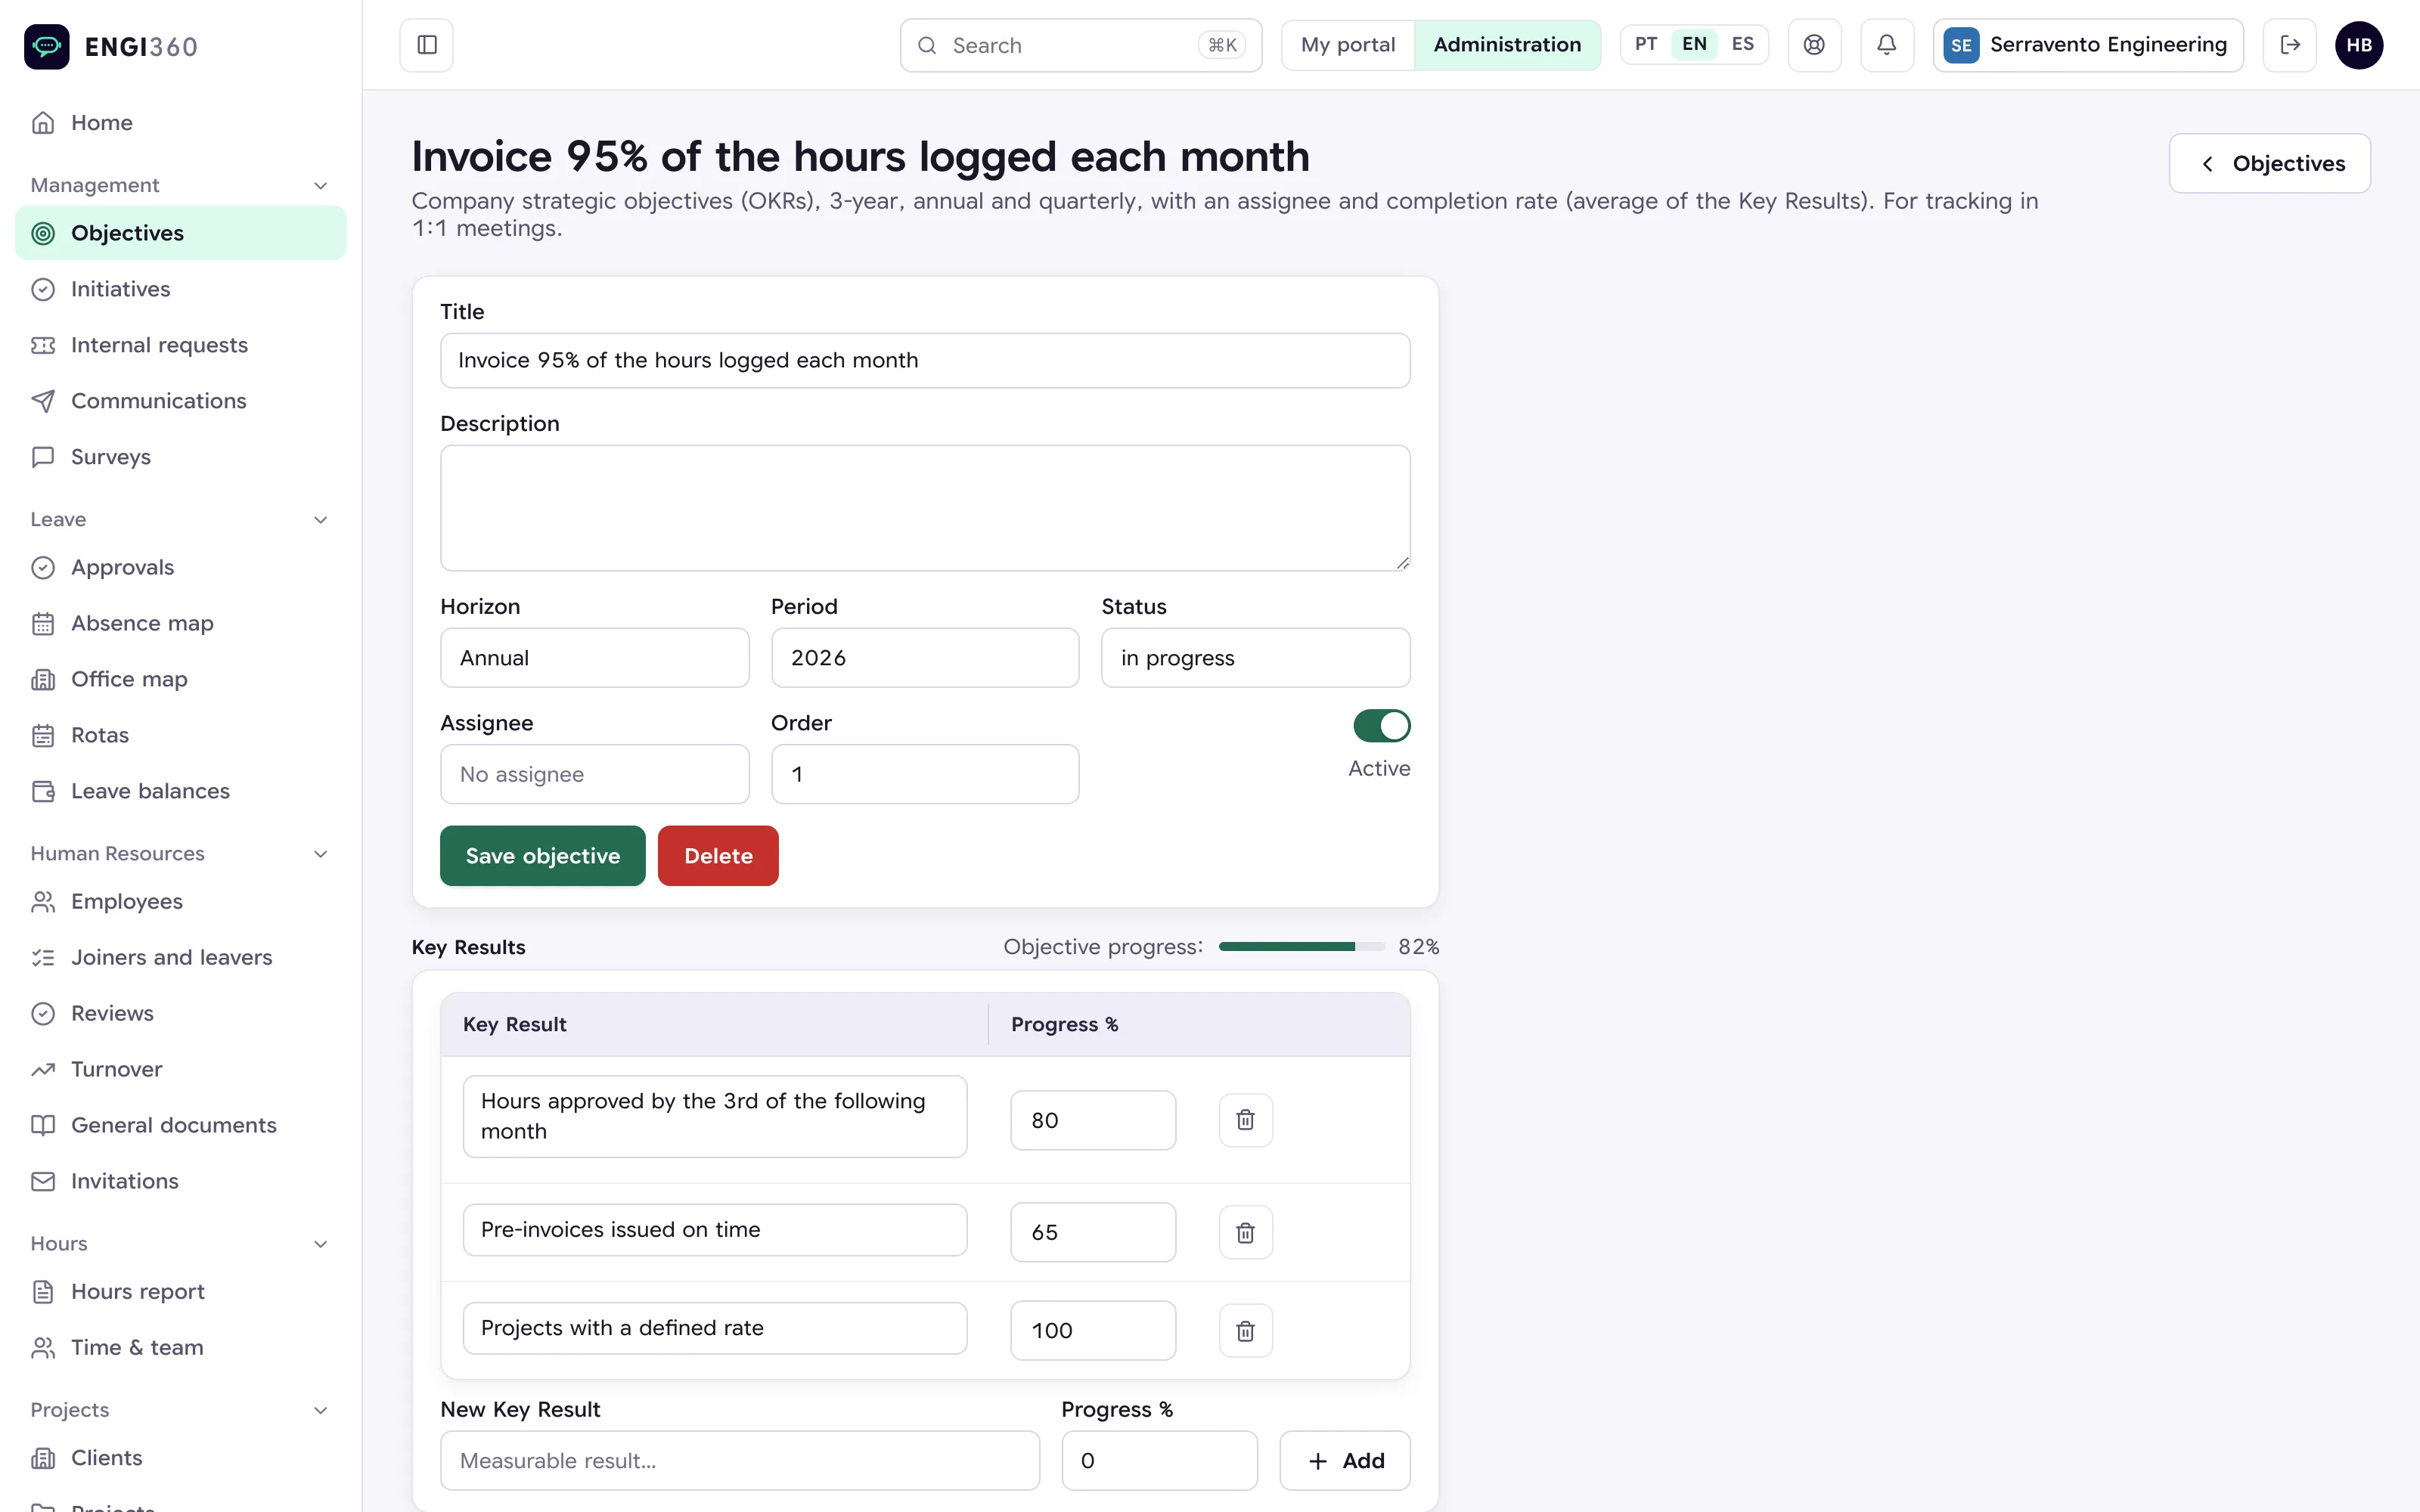This screenshot has height=1512, width=2420.
Task: Open the HB user avatar
Action: tap(2358, 45)
